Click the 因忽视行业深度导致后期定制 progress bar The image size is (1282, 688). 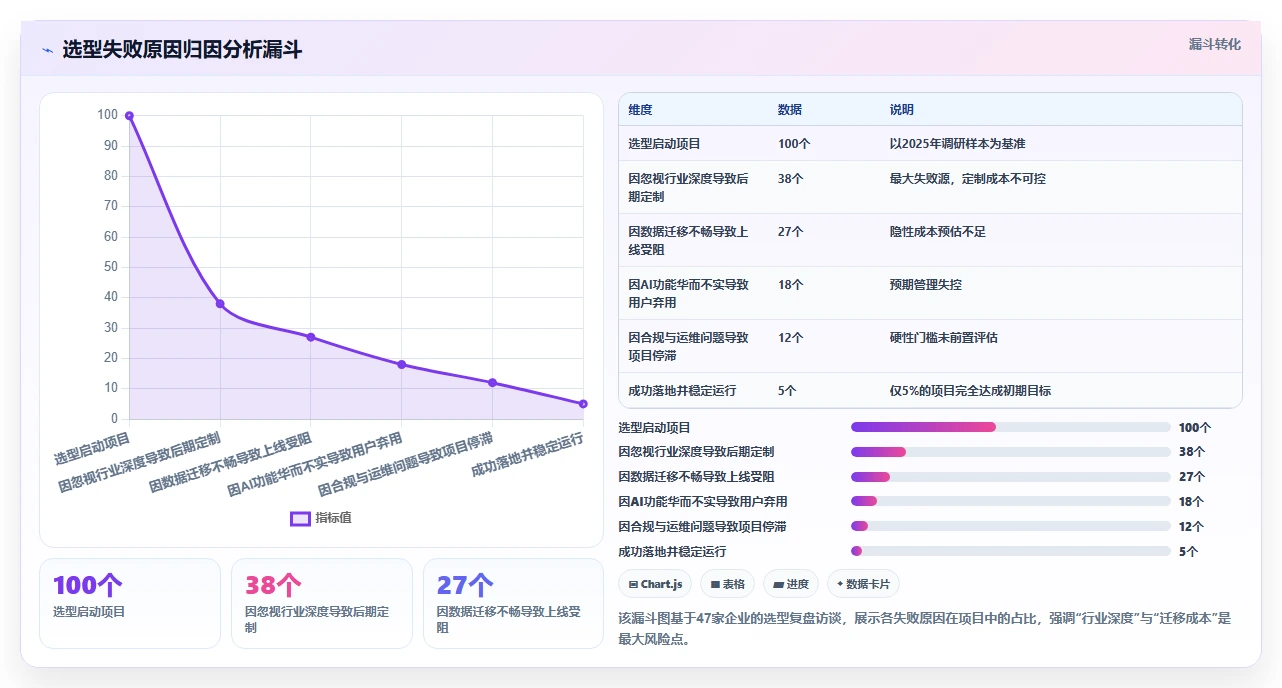1011,452
